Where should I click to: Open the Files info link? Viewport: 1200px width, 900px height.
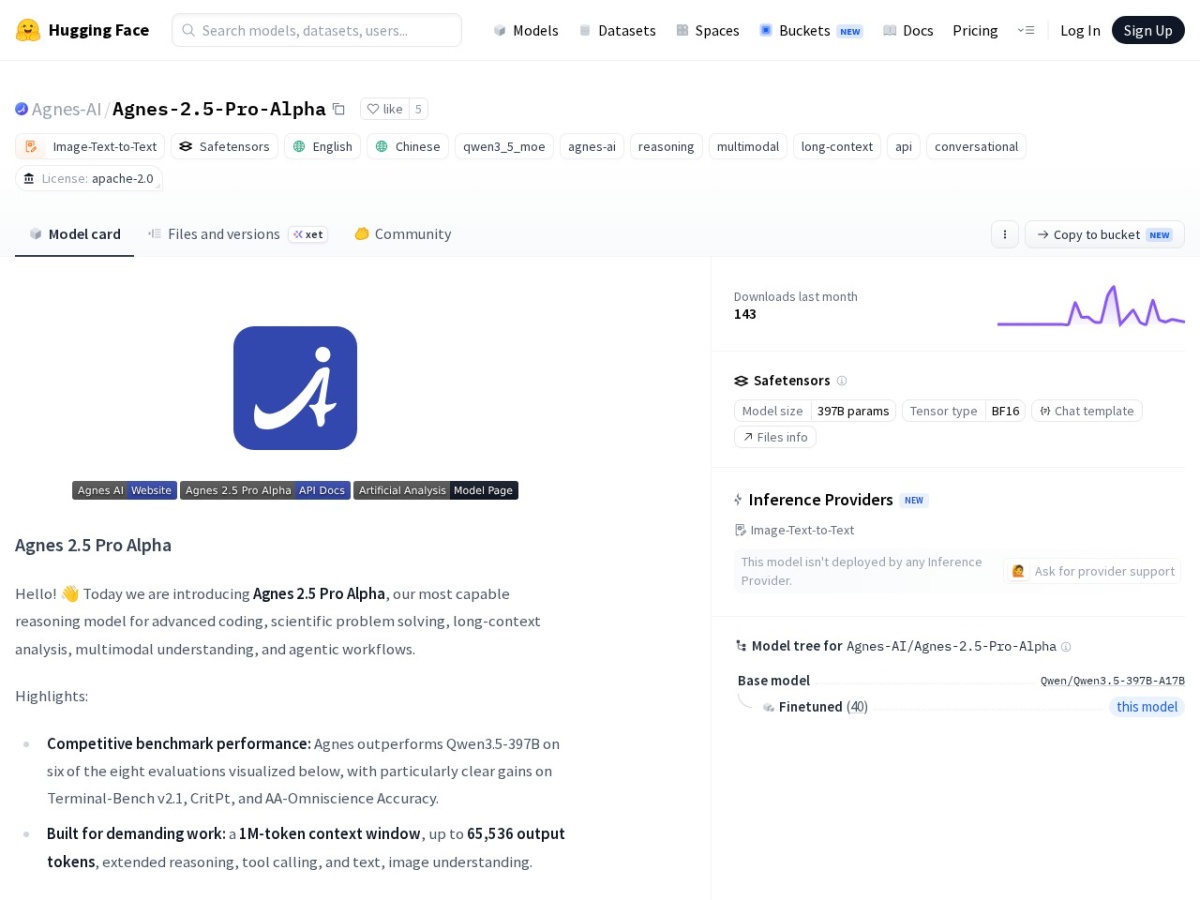tap(775, 437)
